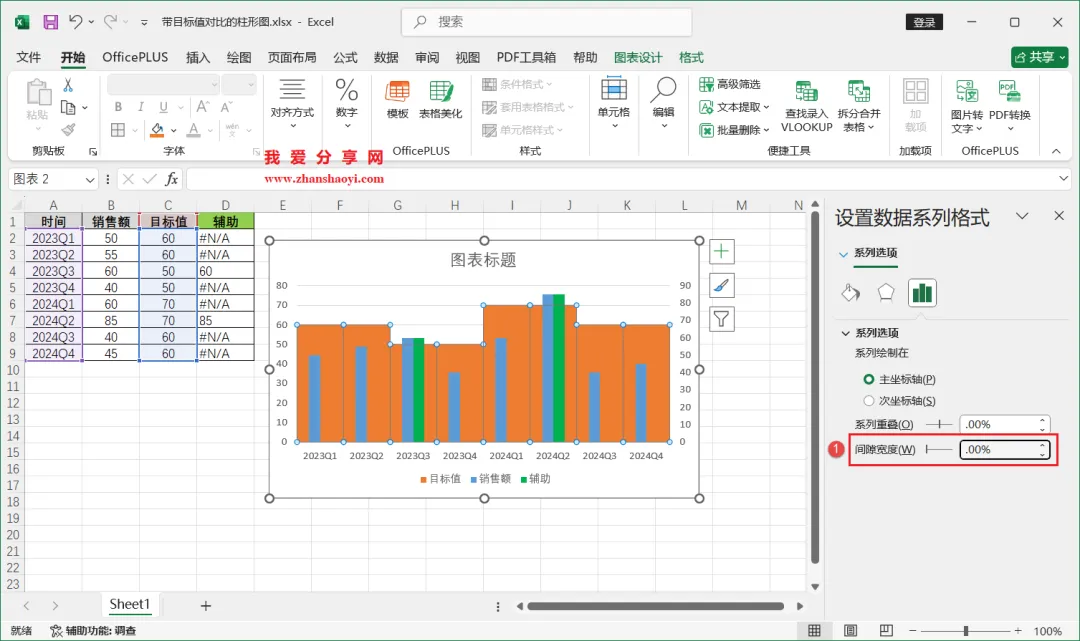
Task: Switch to the 格式 tab
Action: pos(691,57)
